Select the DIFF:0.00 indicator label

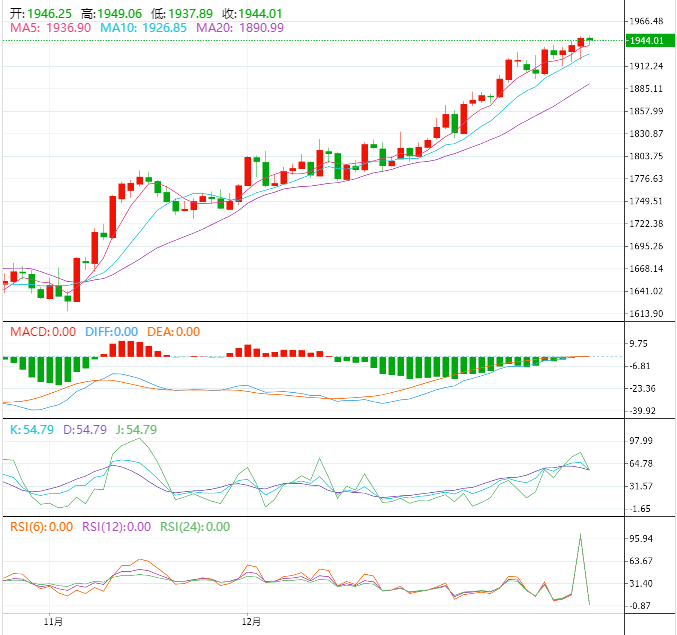[111, 332]
